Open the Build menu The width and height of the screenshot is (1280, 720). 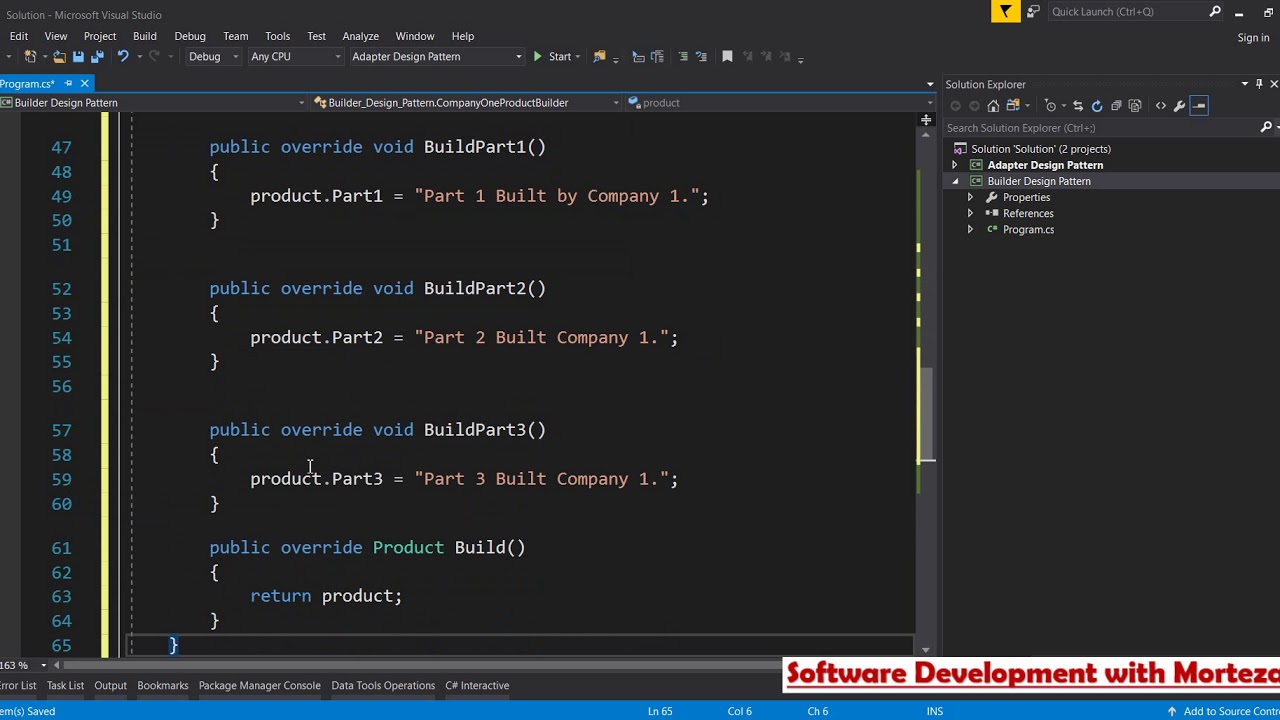click(x=145, y=36)
